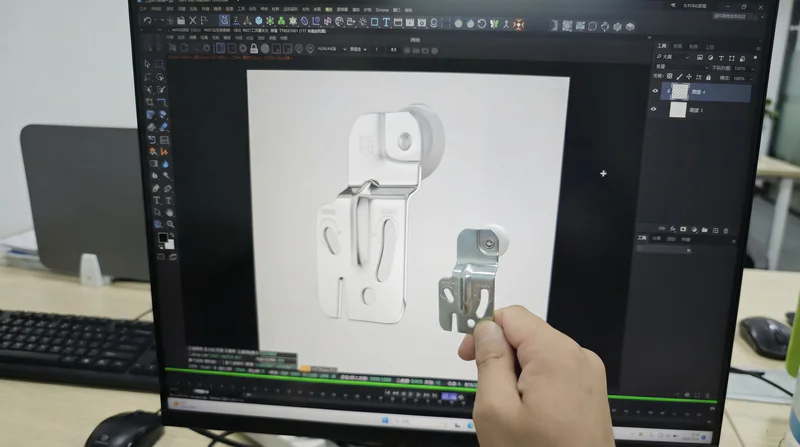The image size is (800, 447).
Task: Select the Hand pan tool
Action: (x=169, y=212)
